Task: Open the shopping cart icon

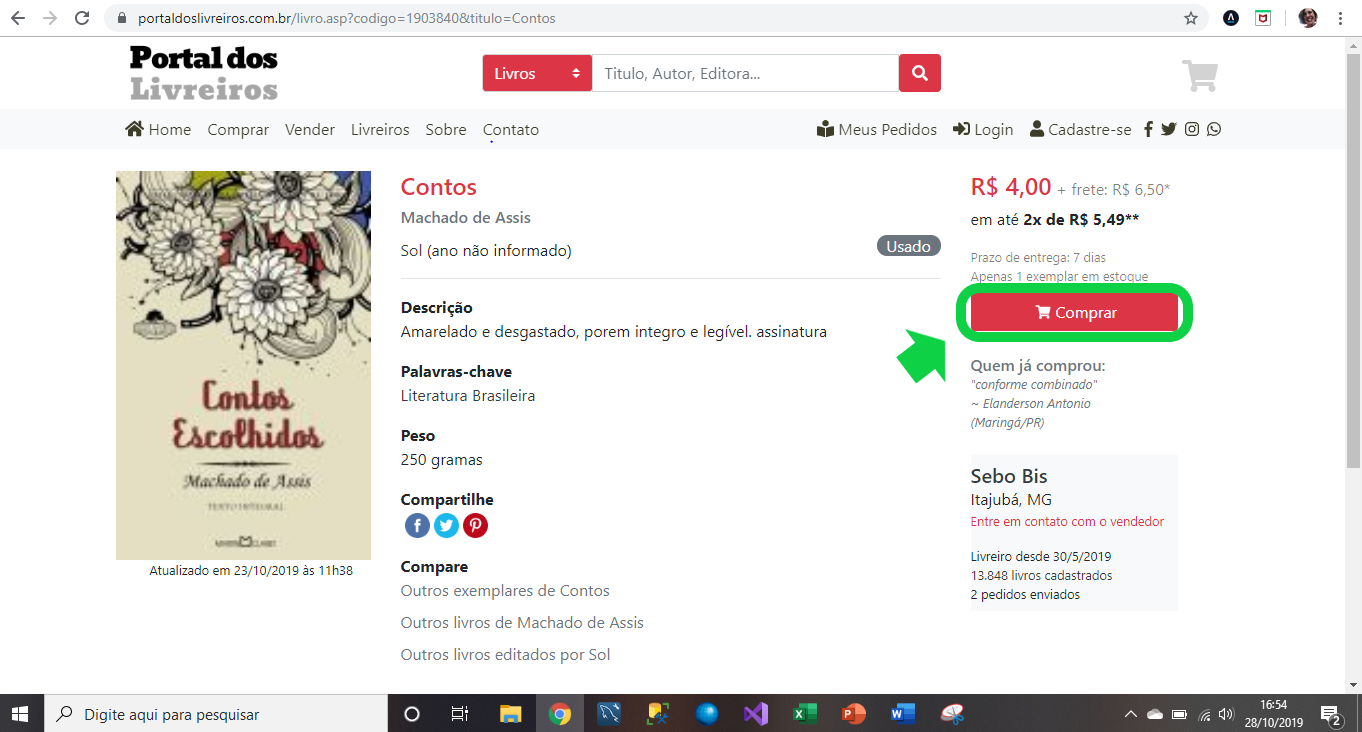Action: [1199, 76]
